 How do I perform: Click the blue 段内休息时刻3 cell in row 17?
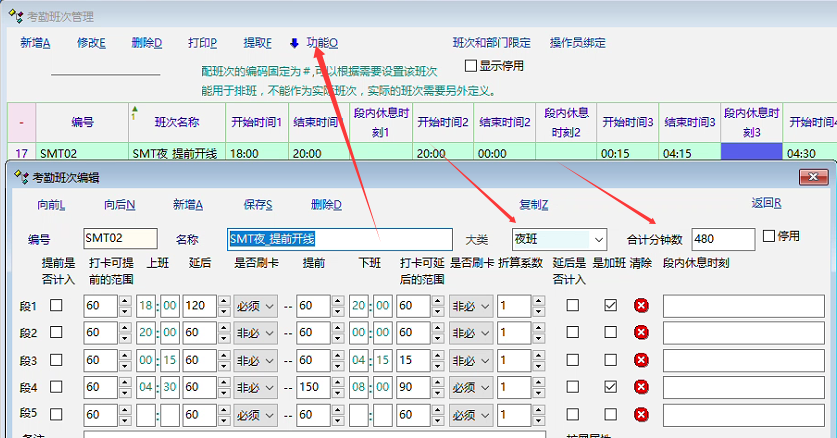pos(752,153)
